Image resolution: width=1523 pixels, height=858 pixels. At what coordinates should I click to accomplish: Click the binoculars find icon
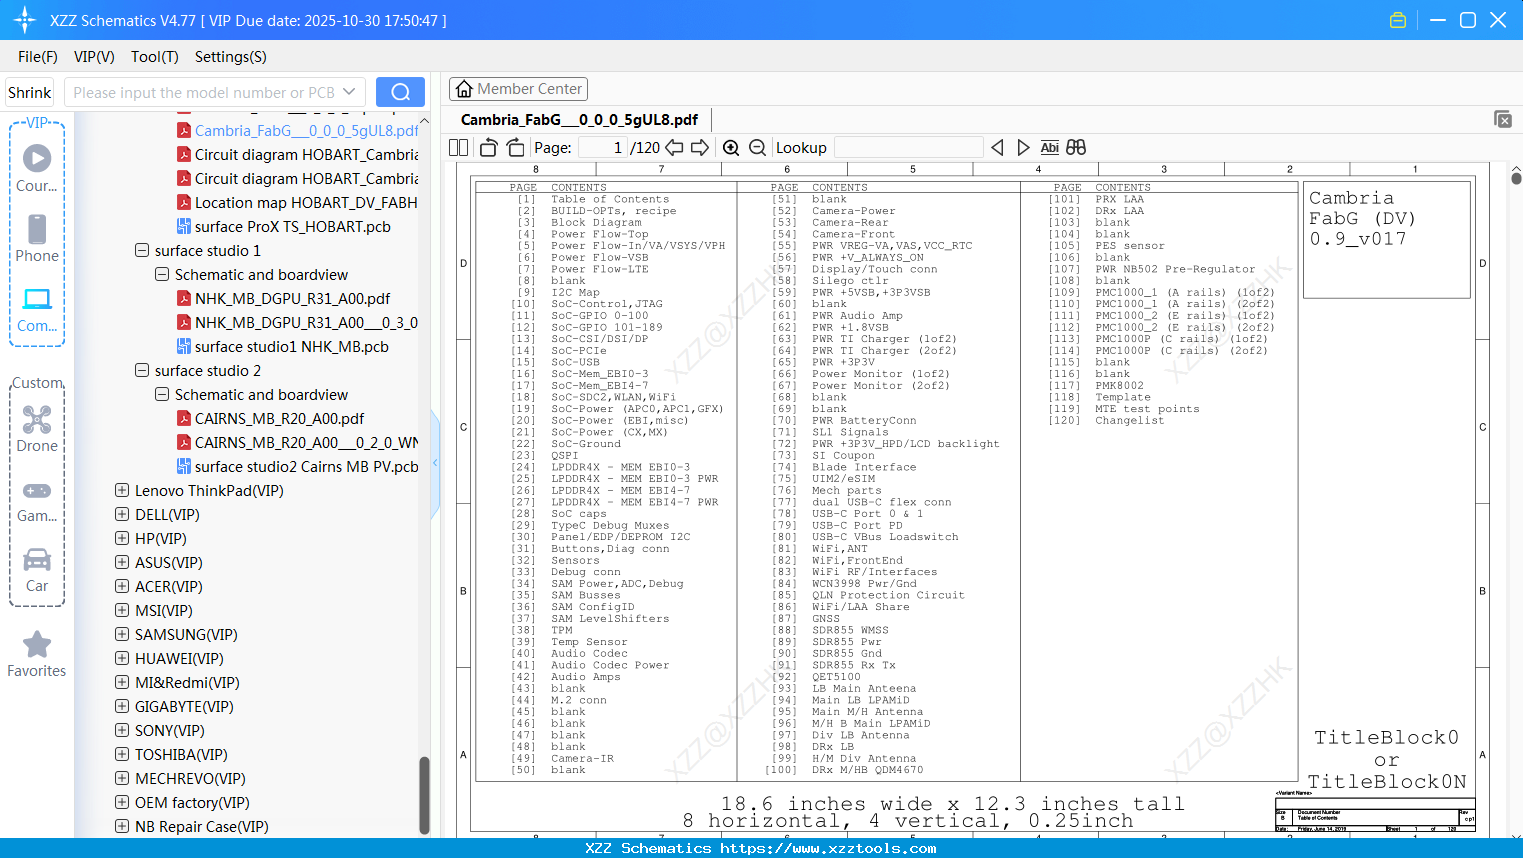pos(1076,147)
